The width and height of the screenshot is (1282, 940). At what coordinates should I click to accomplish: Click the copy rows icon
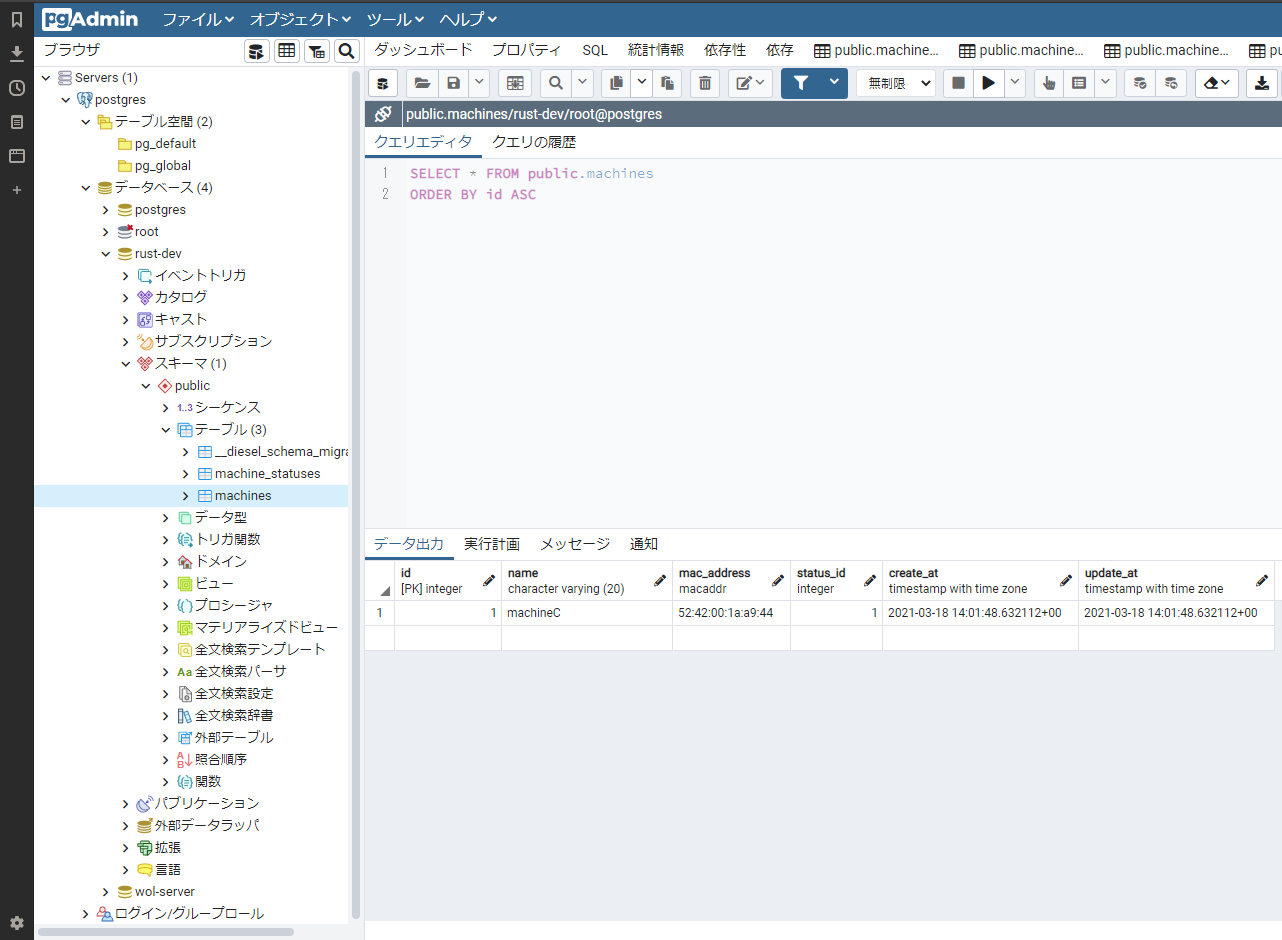coord(617,83)
